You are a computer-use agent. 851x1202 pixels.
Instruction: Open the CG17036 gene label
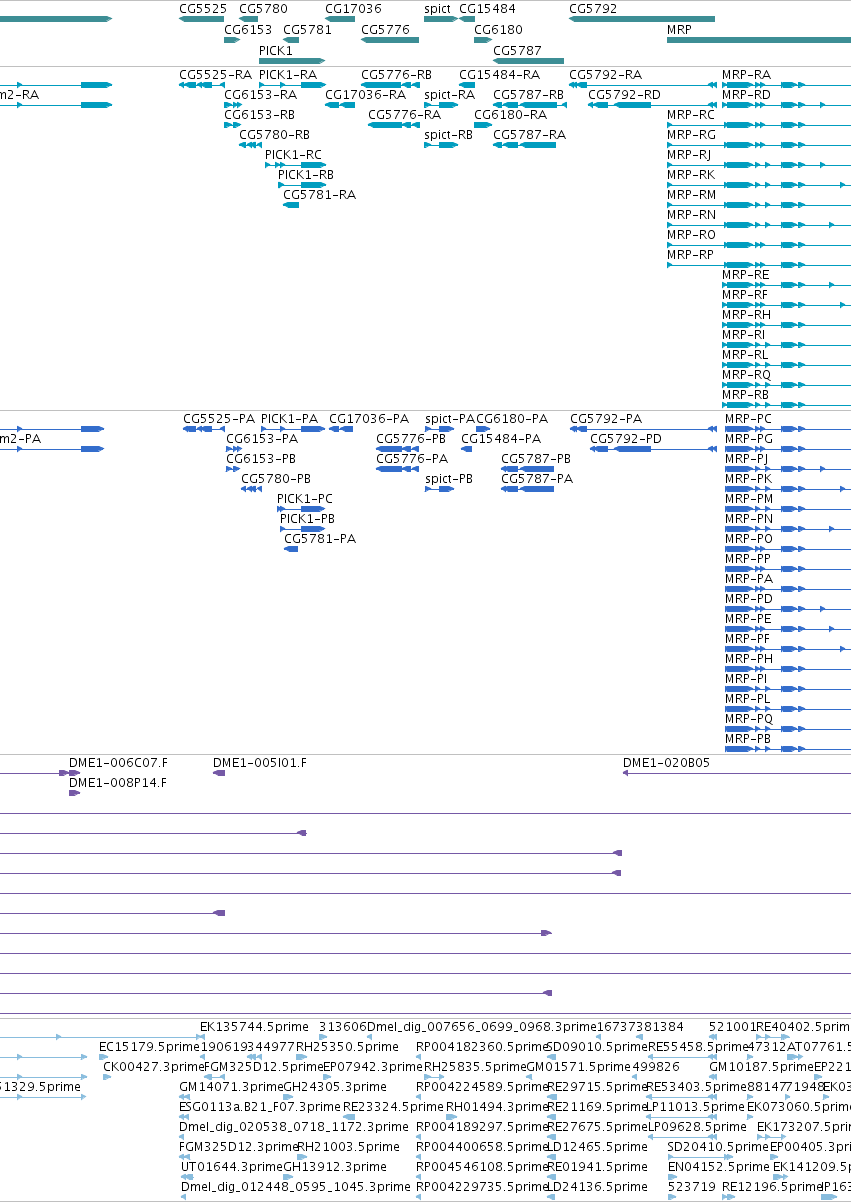click(353, 8)
